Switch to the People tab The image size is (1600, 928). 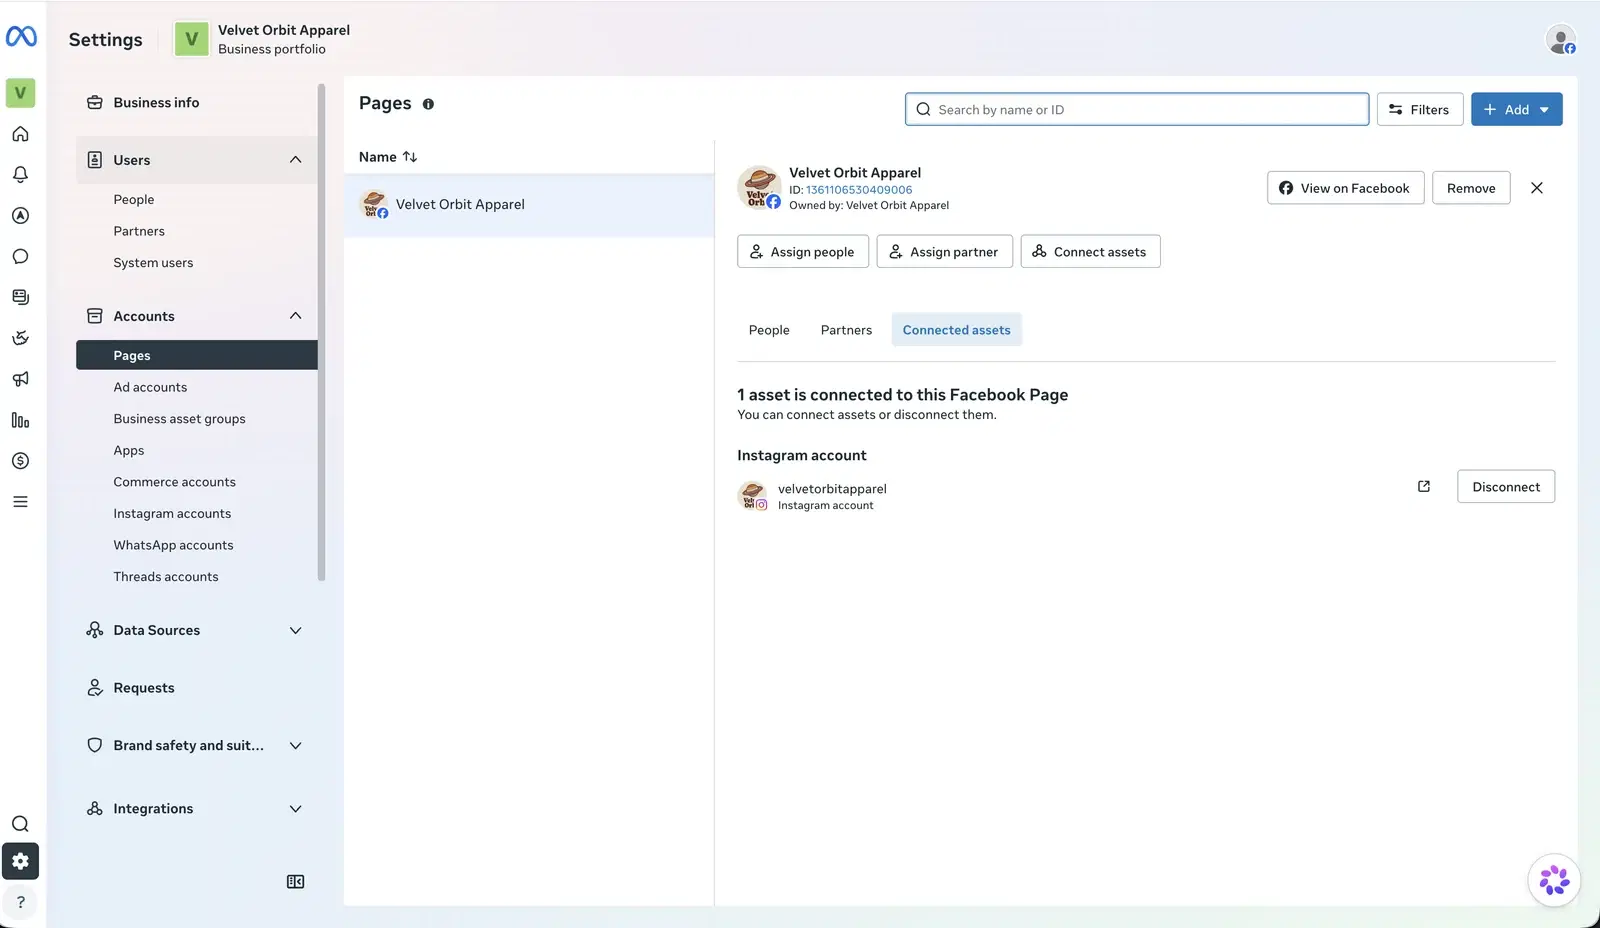pos(769,330)
